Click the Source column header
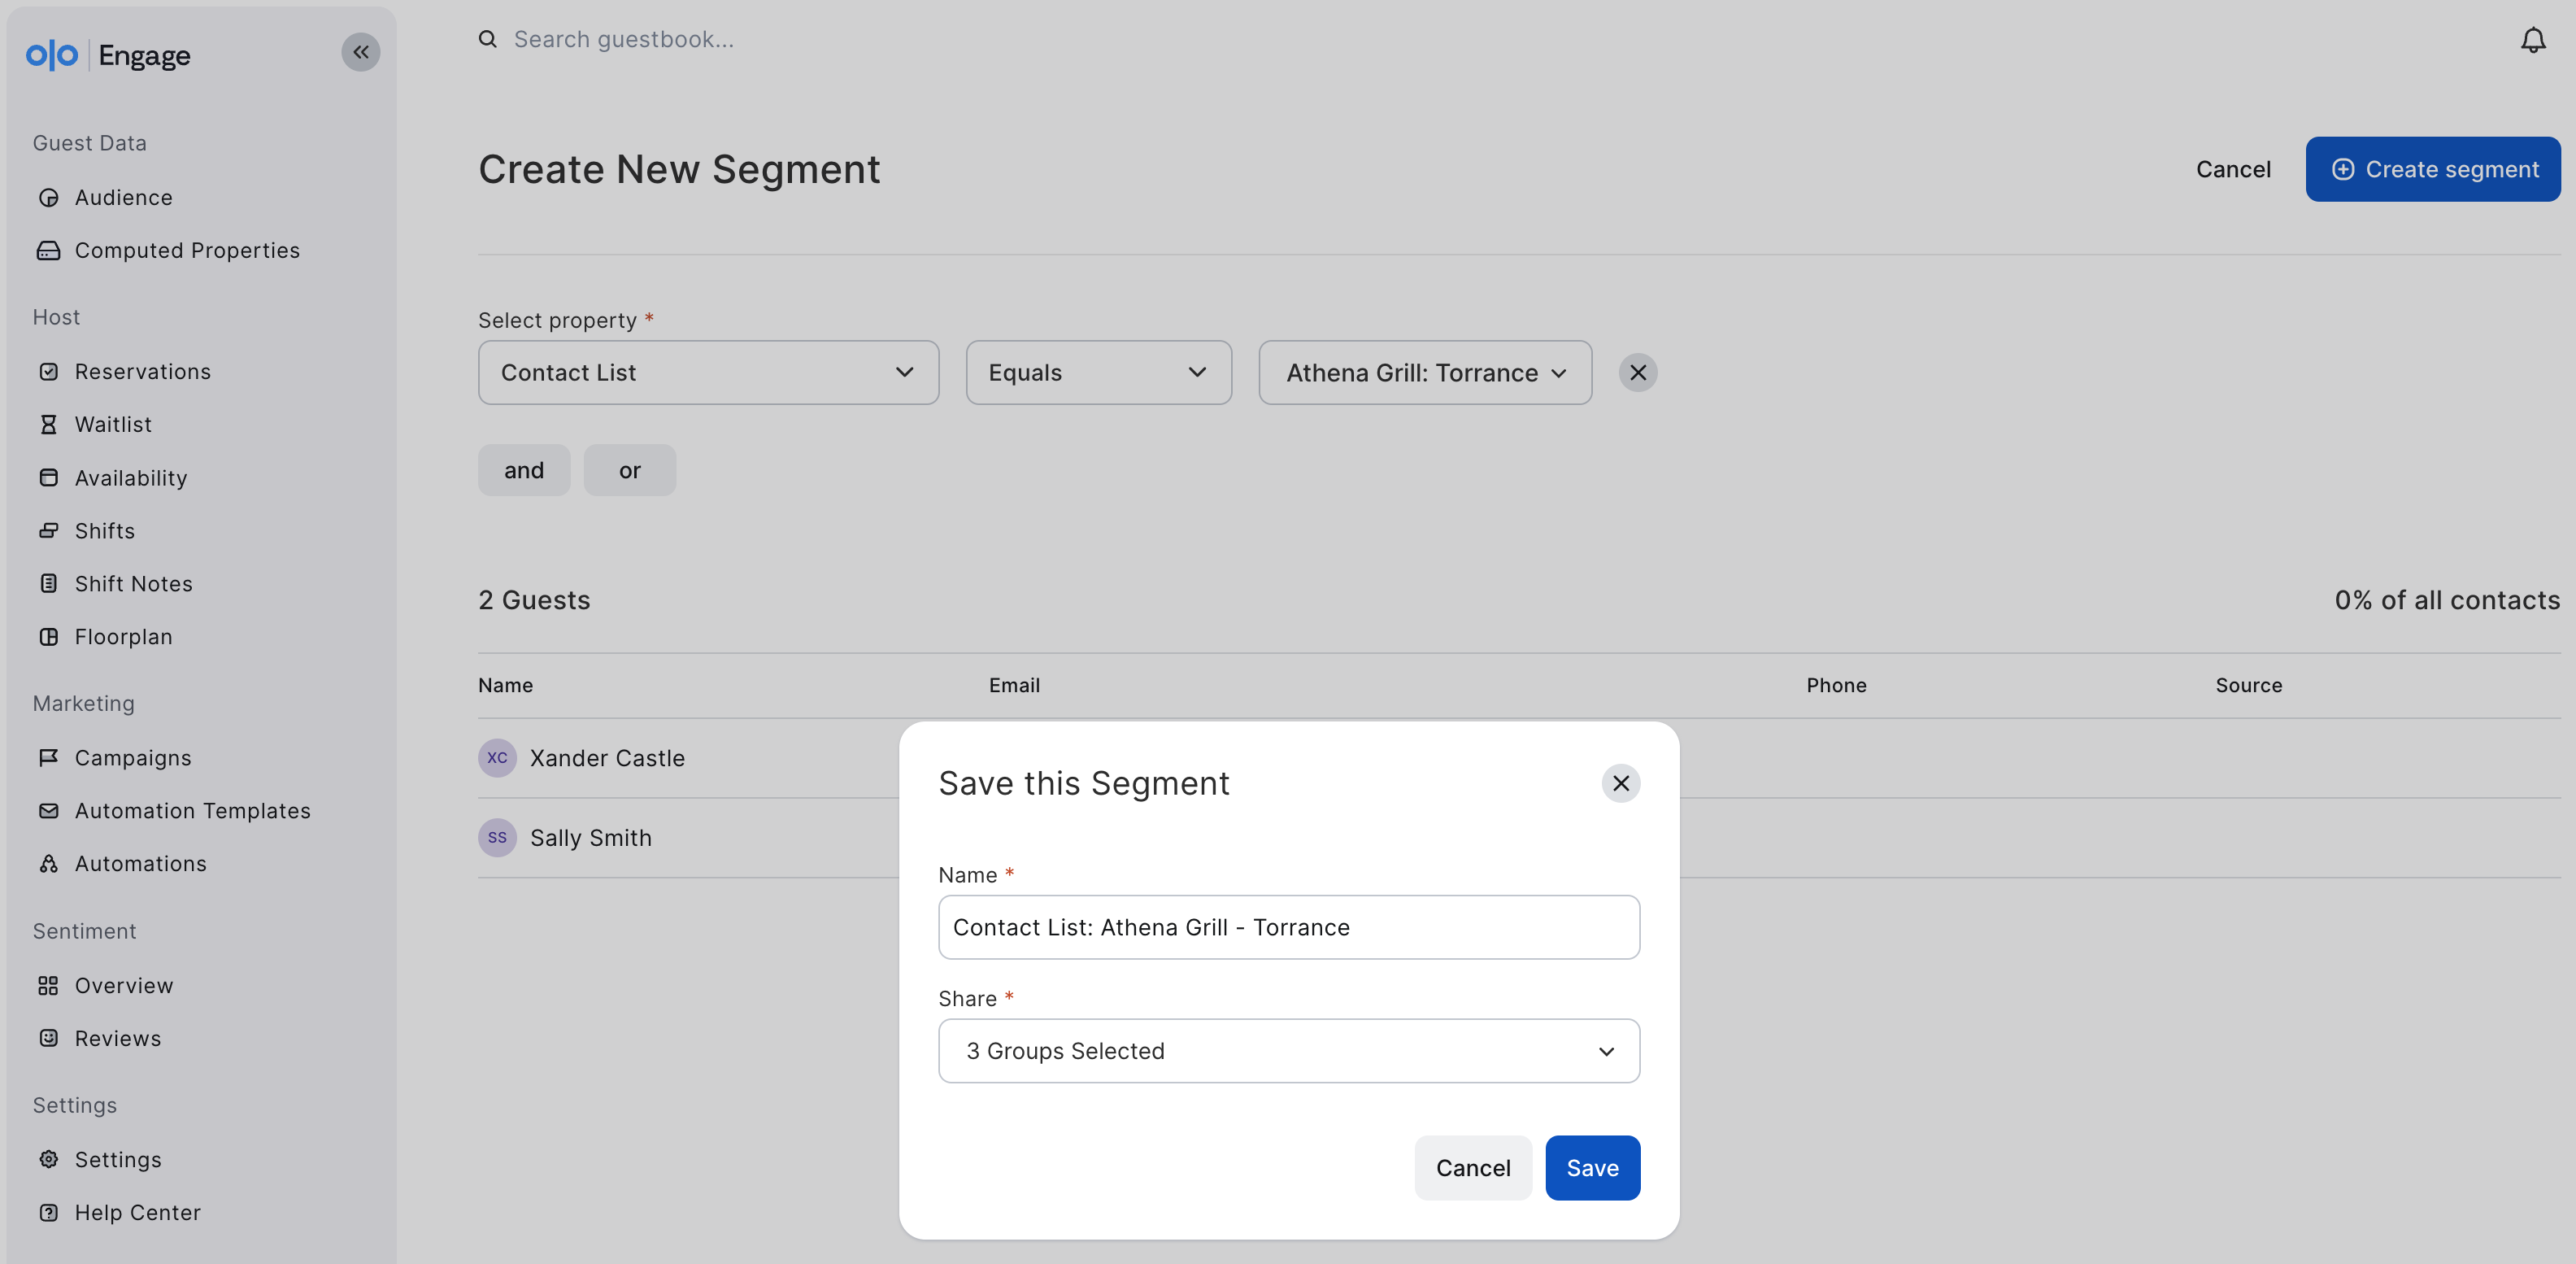 (2248, 685)
